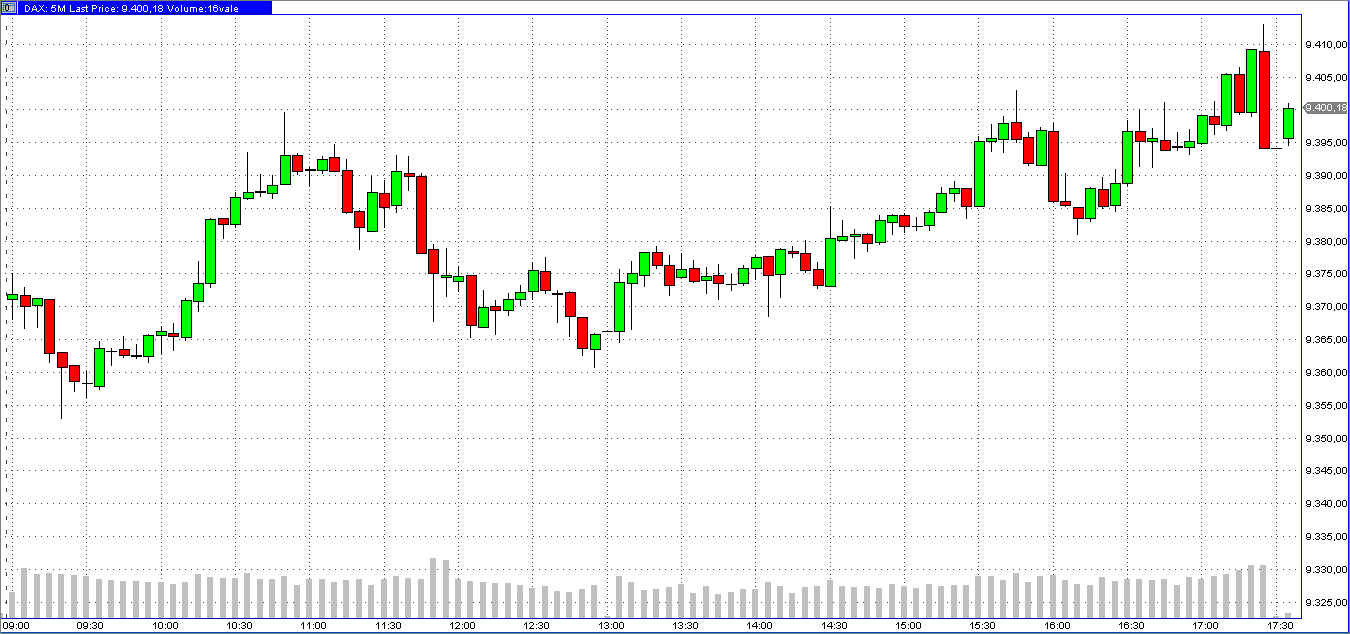This screenshot has width=1350, height=634.
Task: Click the 9.360,00 price axis label
Action: coord(1324,373)
